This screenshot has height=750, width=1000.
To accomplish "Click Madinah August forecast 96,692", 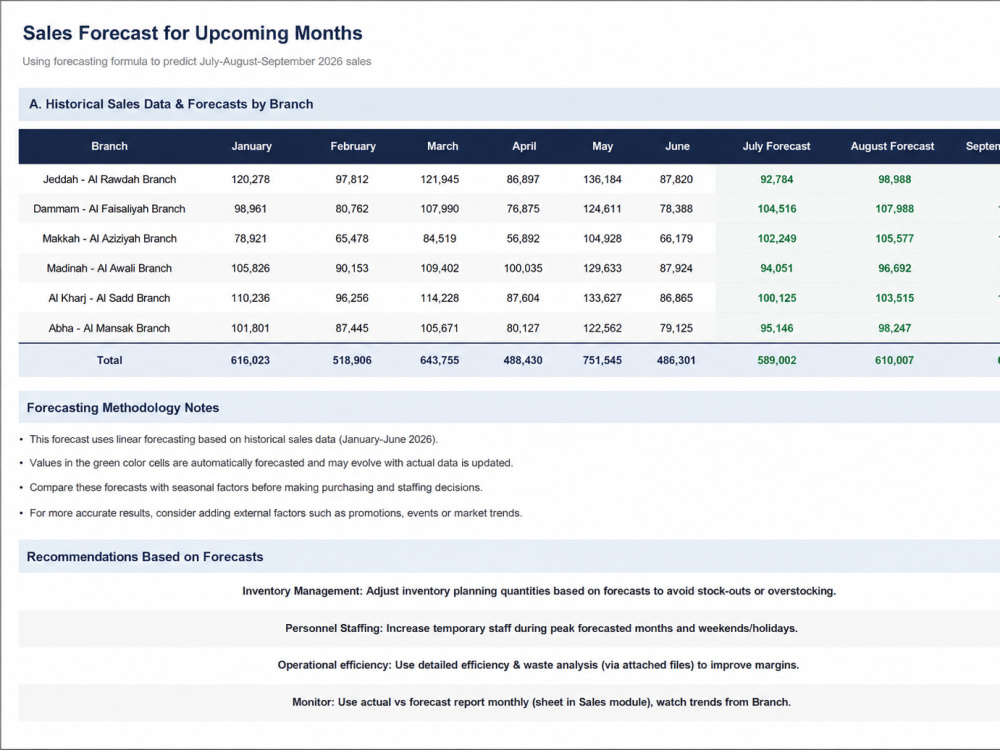I will click(895, 268).
